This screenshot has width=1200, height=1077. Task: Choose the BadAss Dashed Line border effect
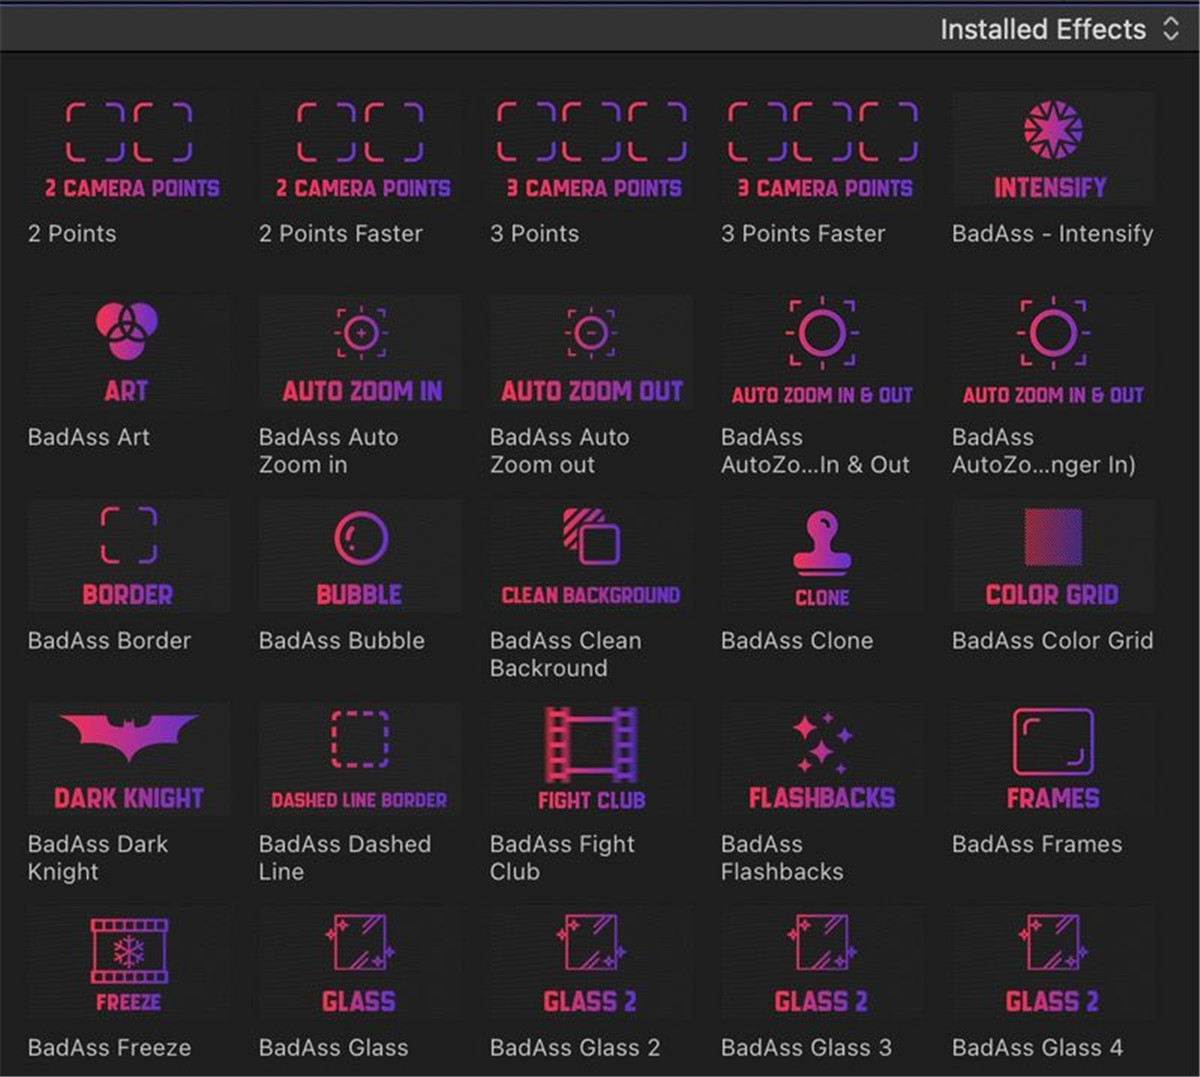point(360,759)
